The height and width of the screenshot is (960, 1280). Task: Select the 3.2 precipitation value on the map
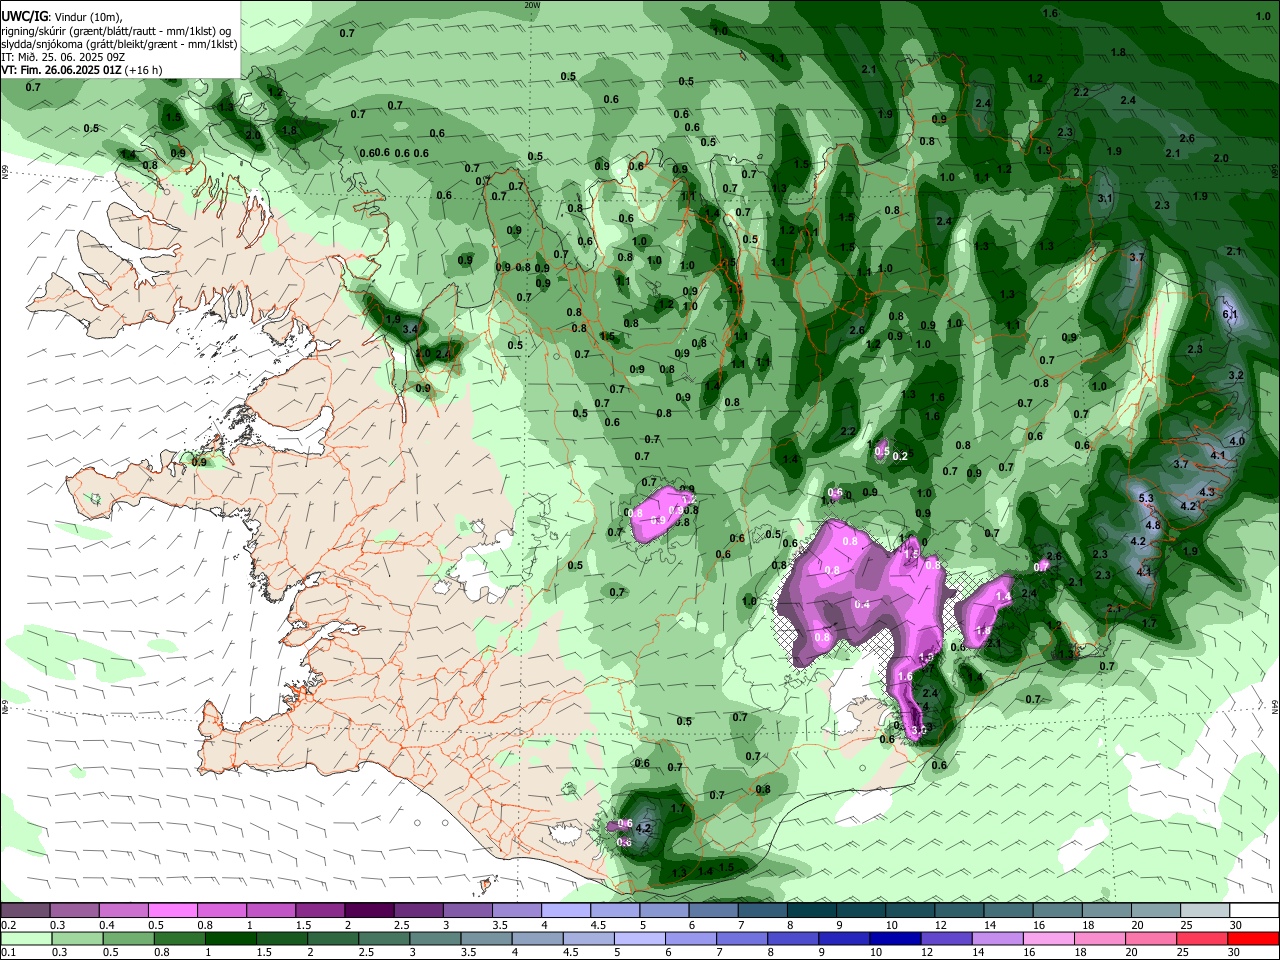click(x=1235, y=376)
